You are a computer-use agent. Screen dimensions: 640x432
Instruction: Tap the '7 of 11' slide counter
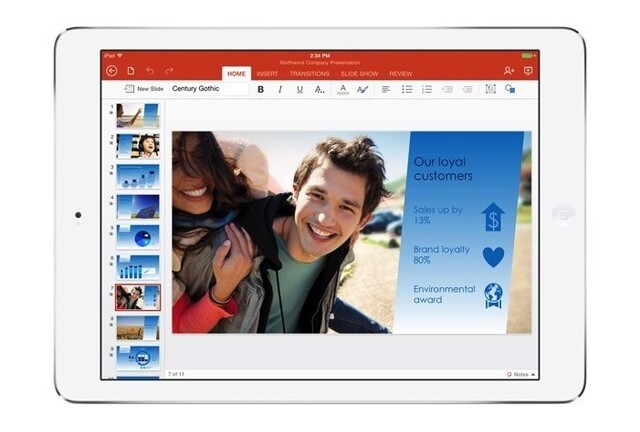pyautogui.click(x=176, y=374)
